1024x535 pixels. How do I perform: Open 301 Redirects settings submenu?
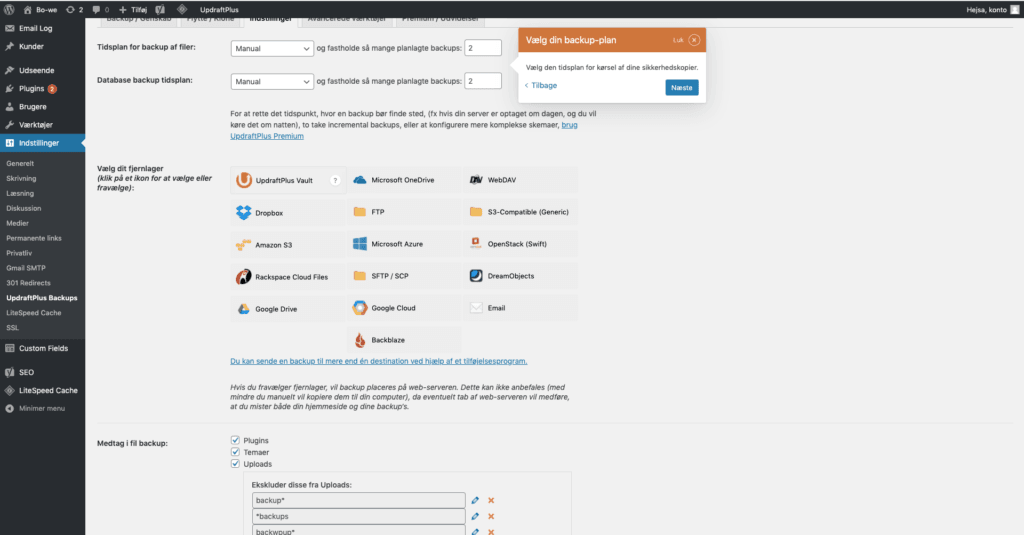point(28,283)
